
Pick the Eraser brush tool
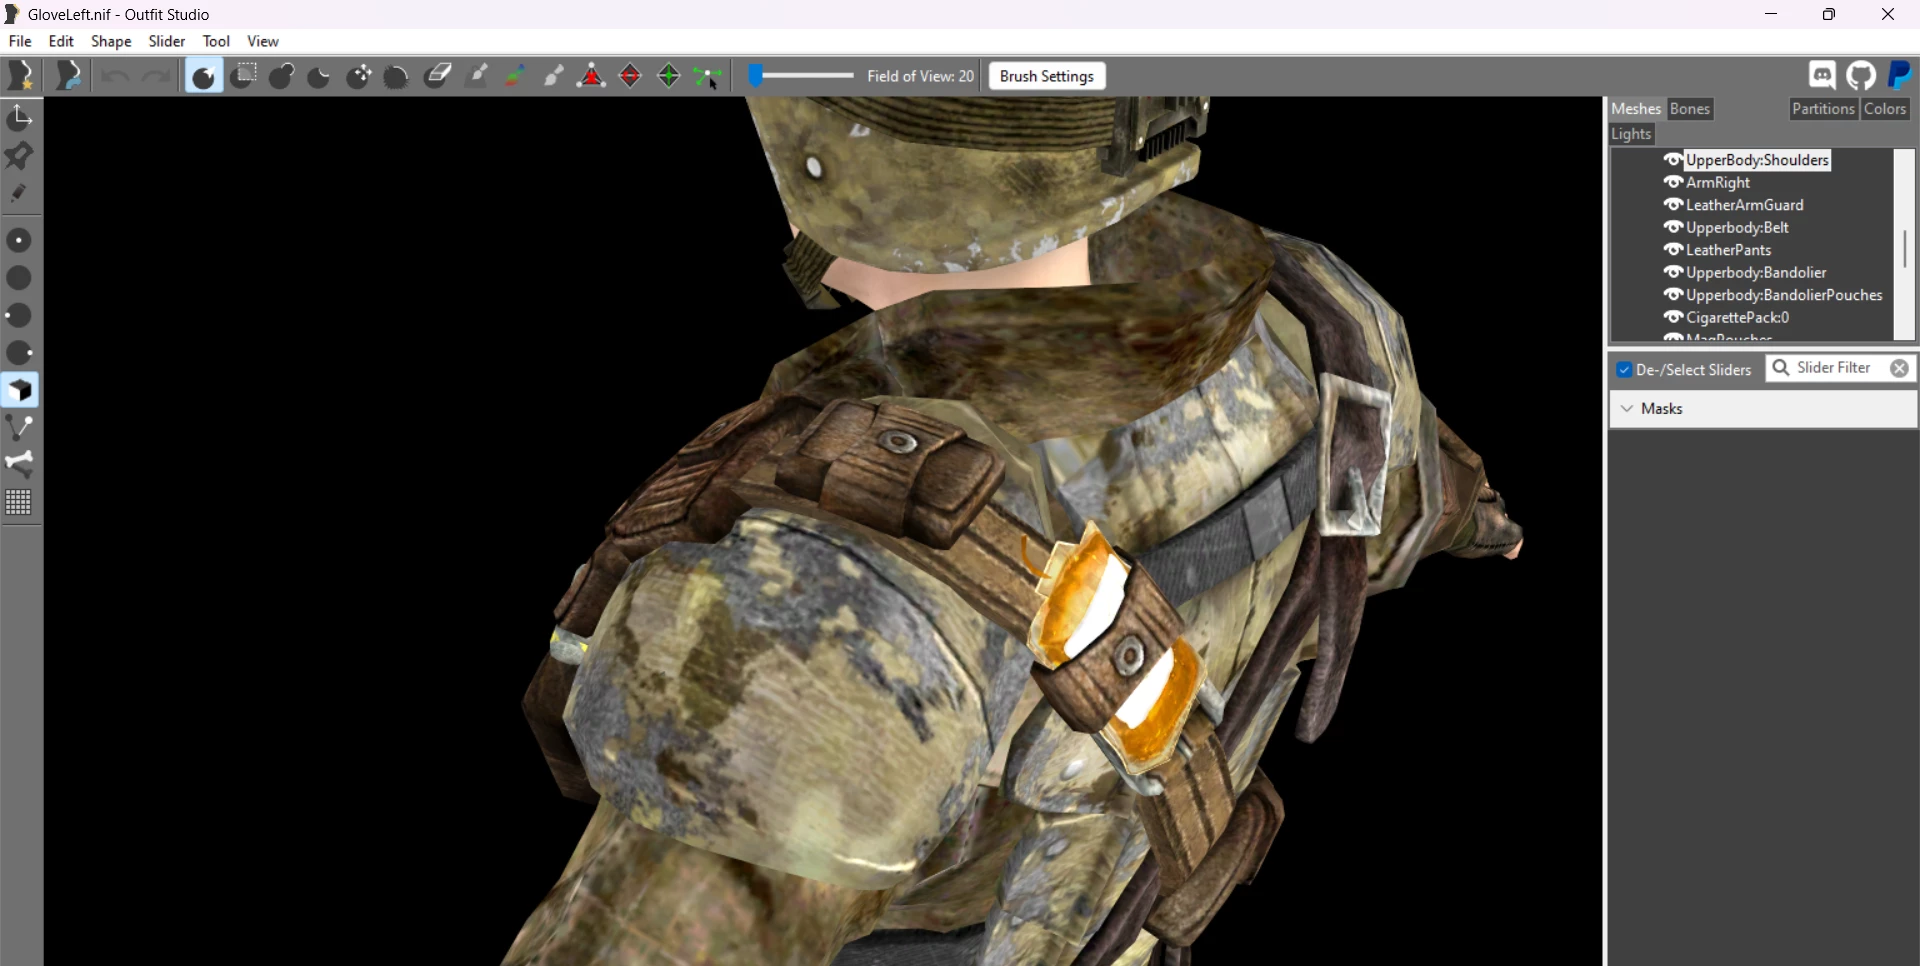(x=438, y=76)
